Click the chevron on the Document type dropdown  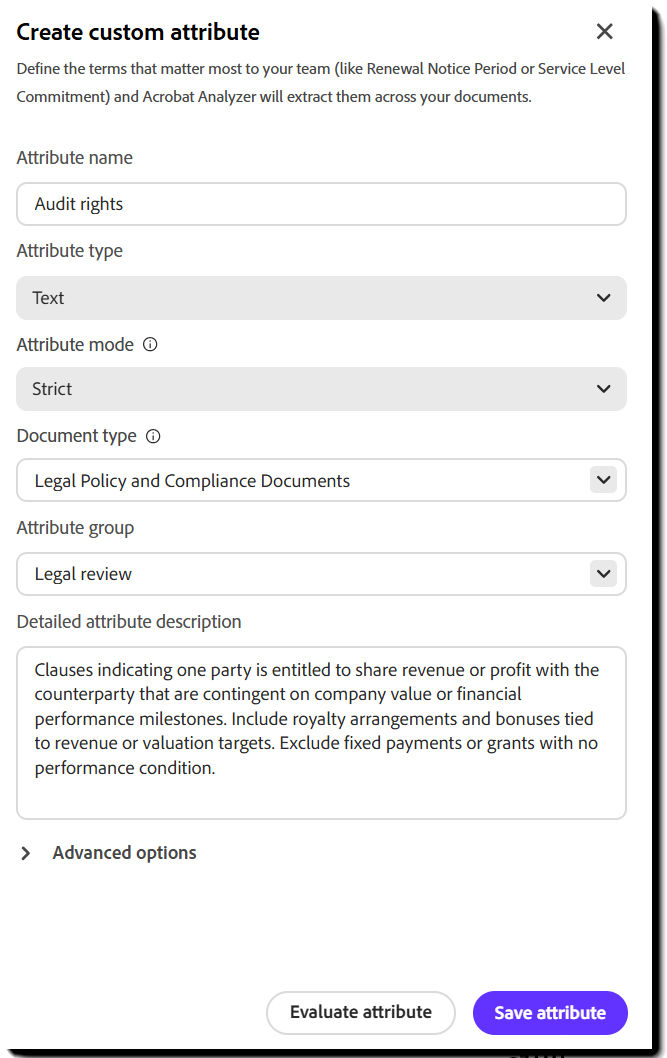(x=604, y=480)
